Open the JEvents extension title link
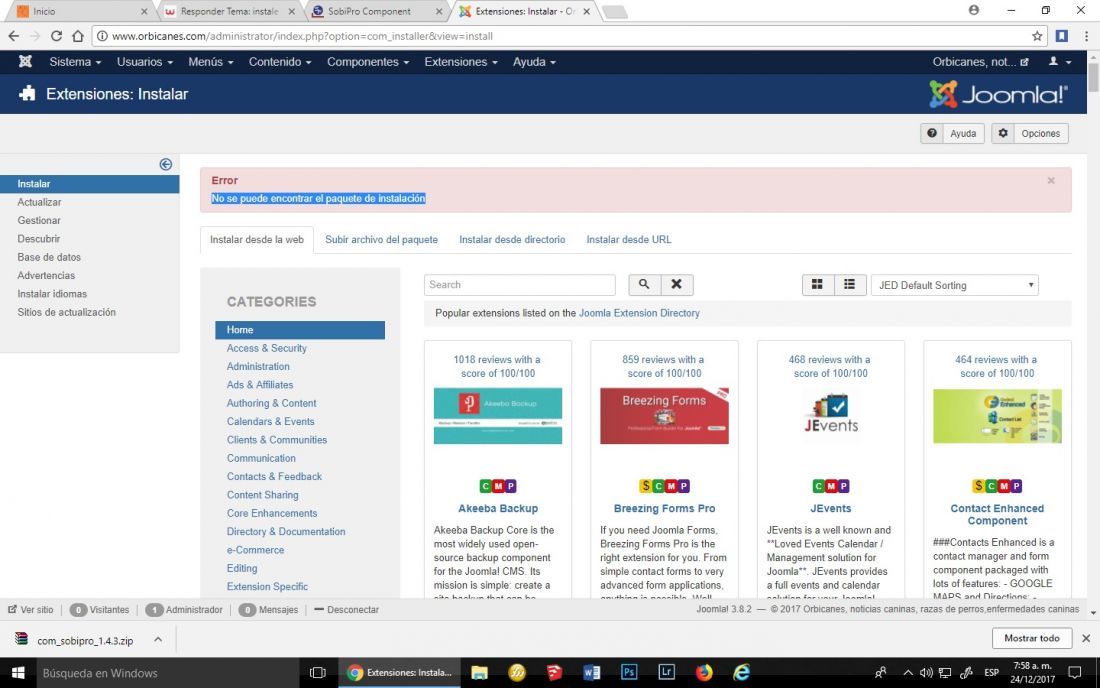The height and width of the screenshot is (688, 1100). pos(831,508)
